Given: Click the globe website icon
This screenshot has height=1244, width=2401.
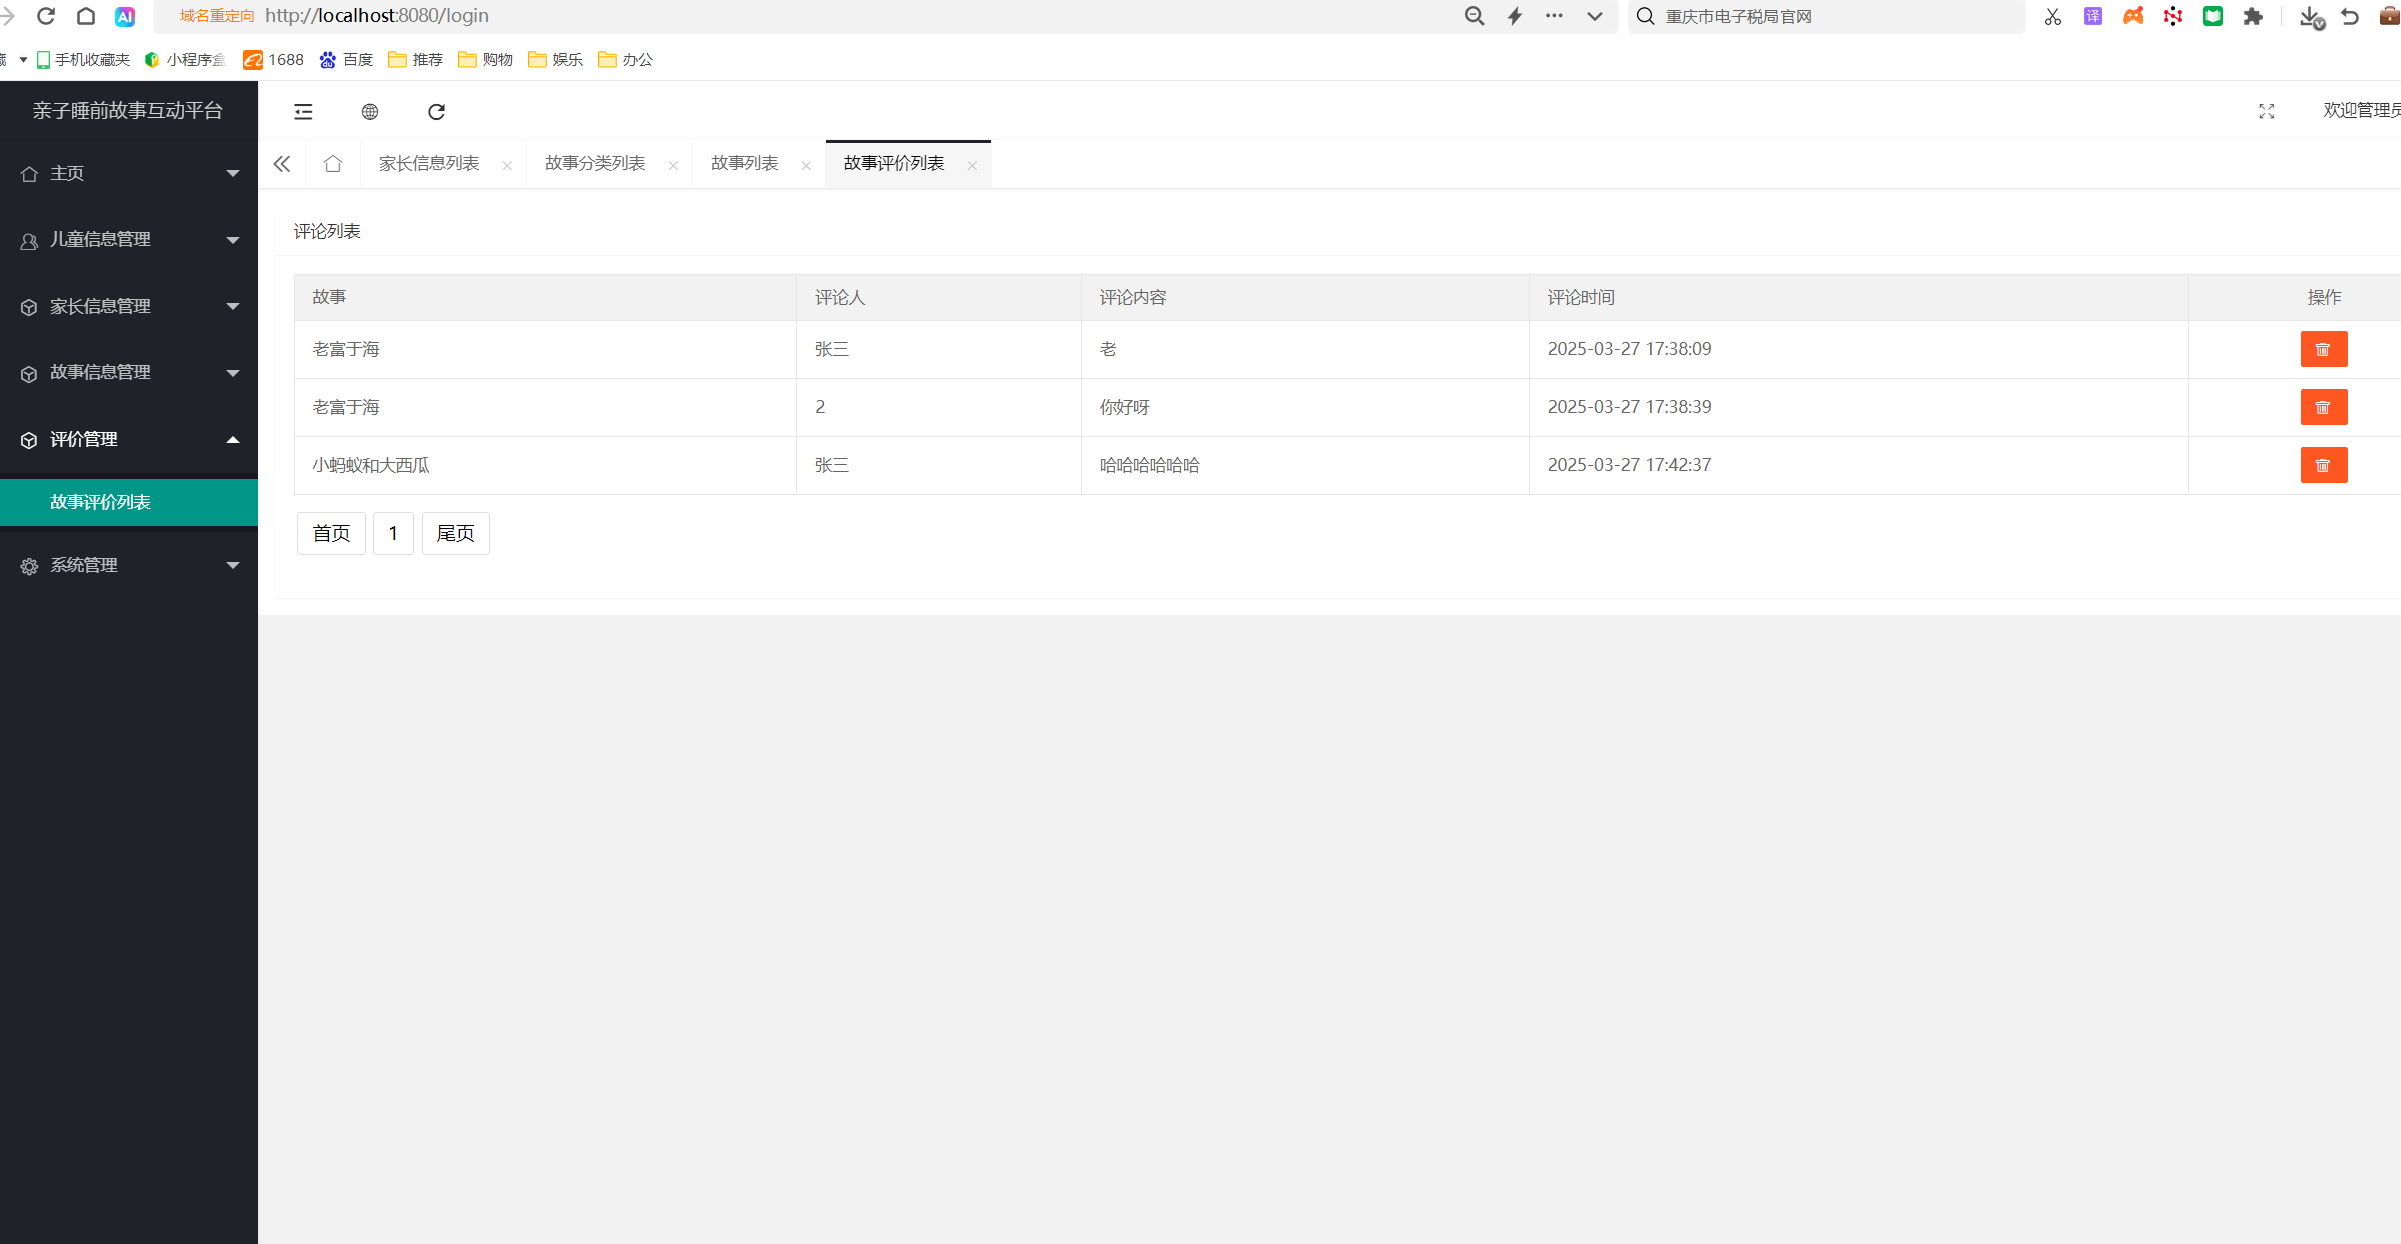Looking at the screenshot, I should point(370,111).
